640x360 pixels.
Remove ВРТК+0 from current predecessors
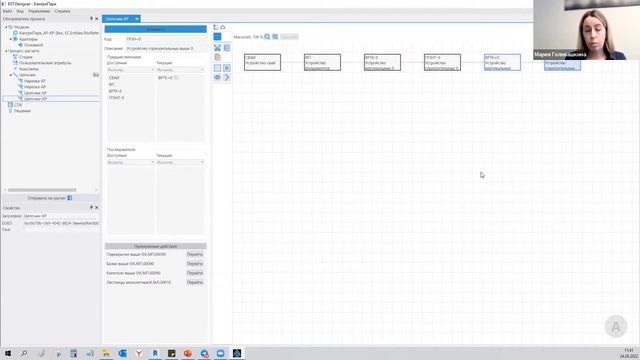176,78
